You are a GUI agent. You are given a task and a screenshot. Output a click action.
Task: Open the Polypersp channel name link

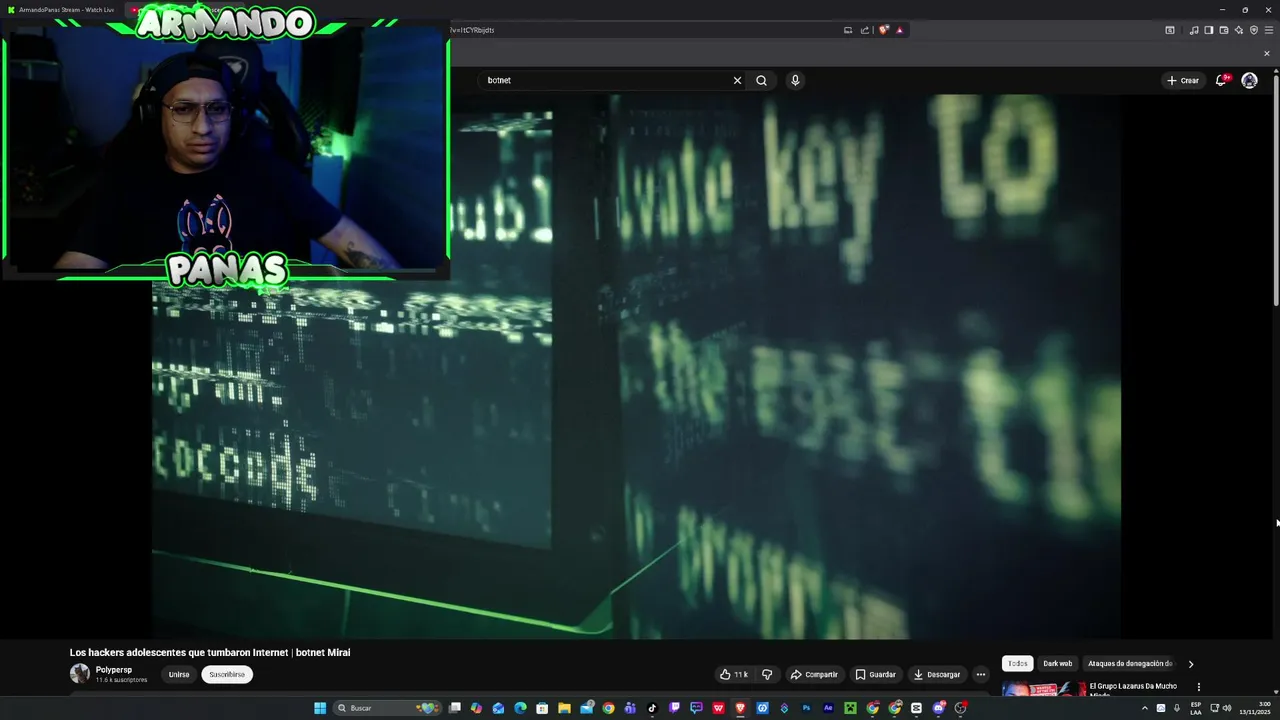coord(114,670)
